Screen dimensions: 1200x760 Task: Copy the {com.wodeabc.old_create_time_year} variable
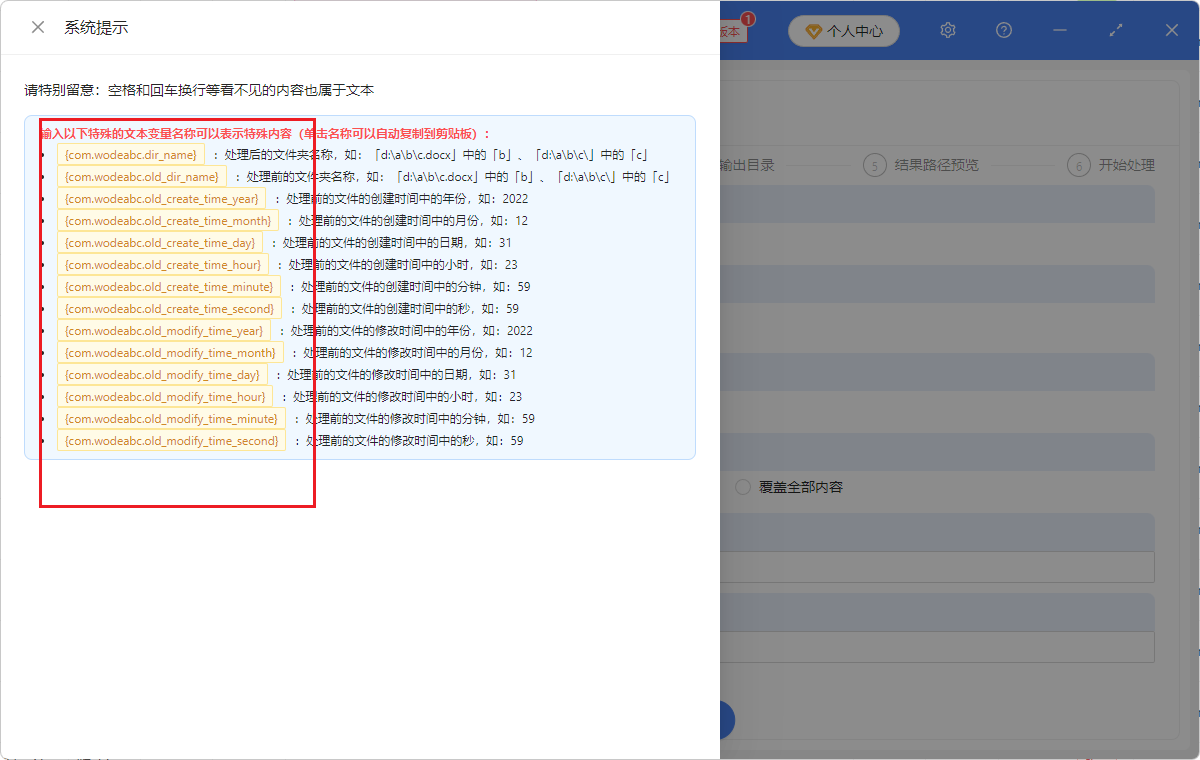click(162, 198)
